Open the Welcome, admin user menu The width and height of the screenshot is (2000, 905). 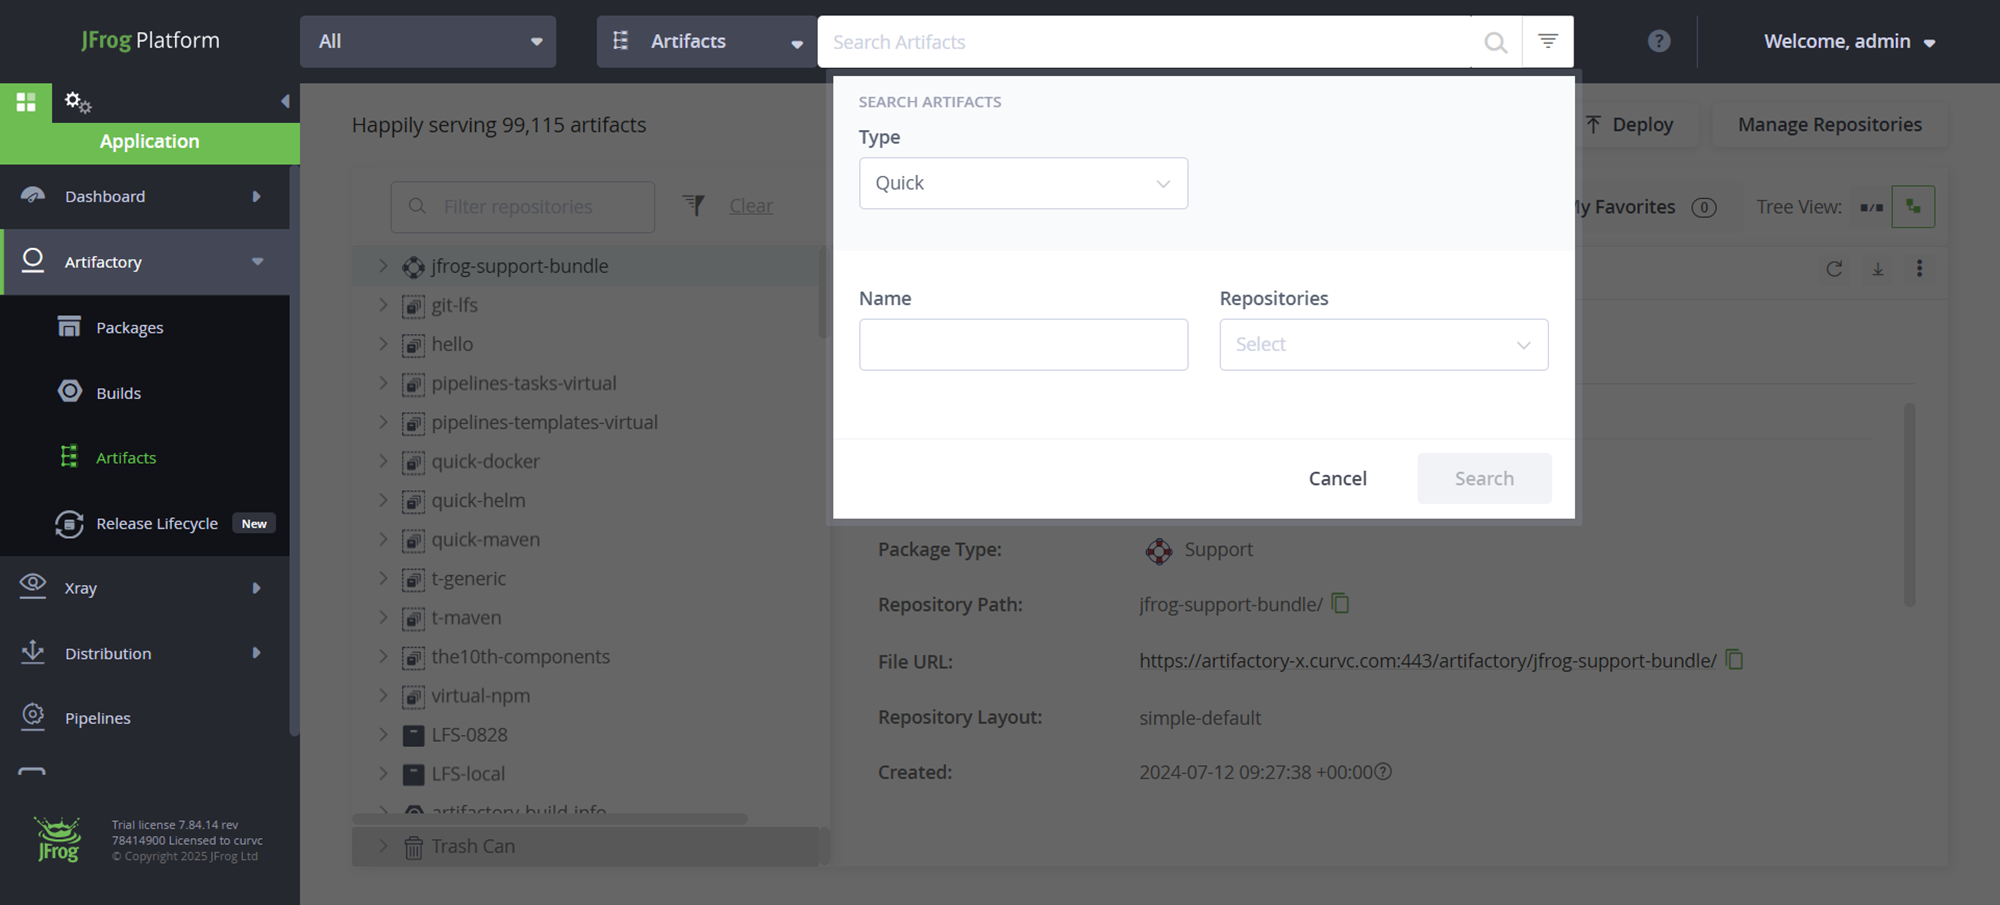click(1849, 41)
